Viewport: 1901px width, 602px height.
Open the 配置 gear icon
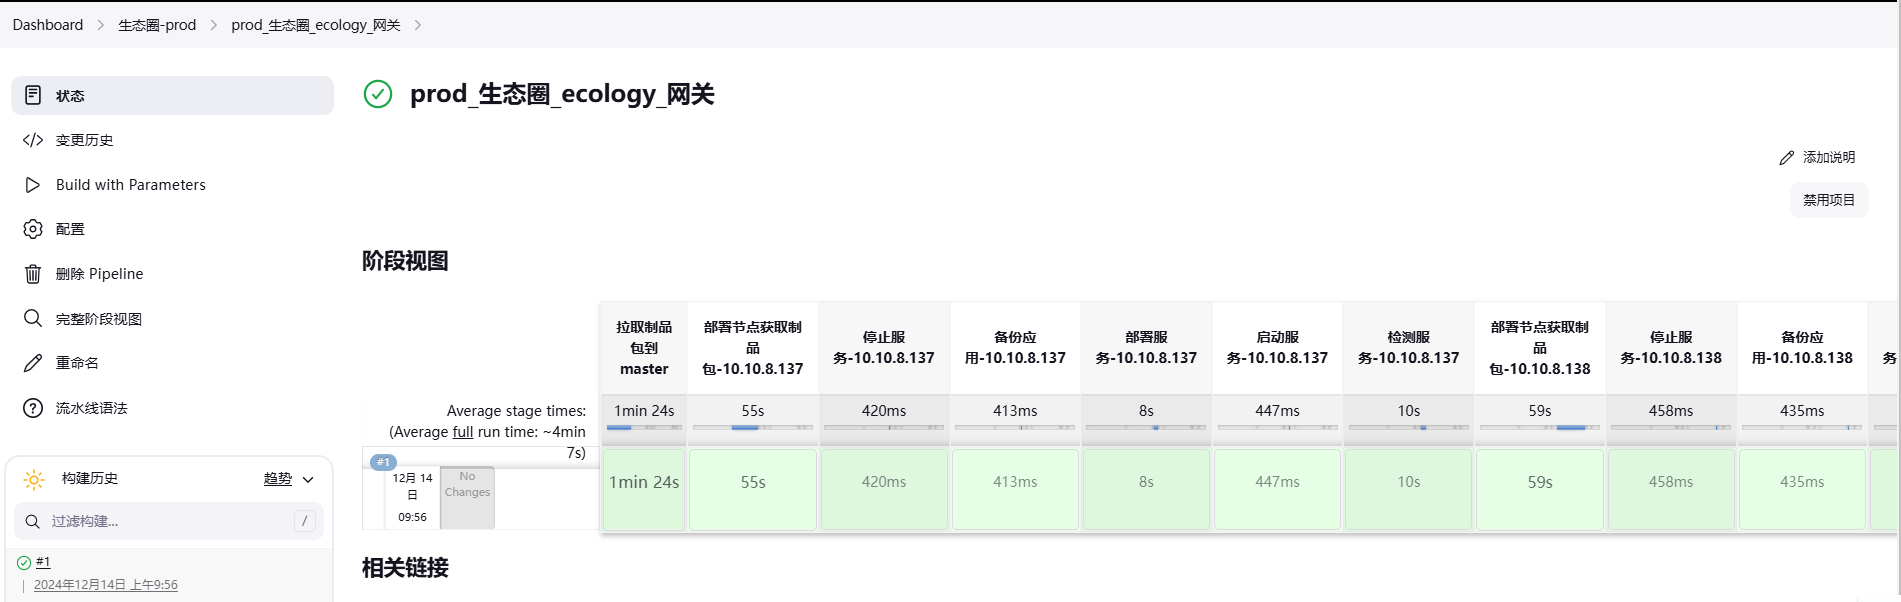click(33, 229)
